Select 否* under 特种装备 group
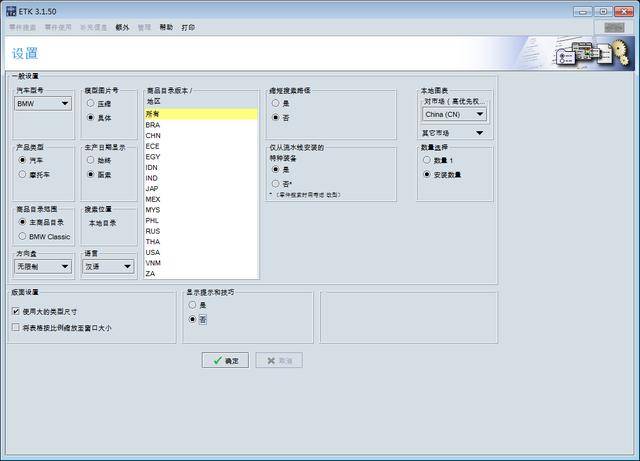 click(x=276, y=184)
